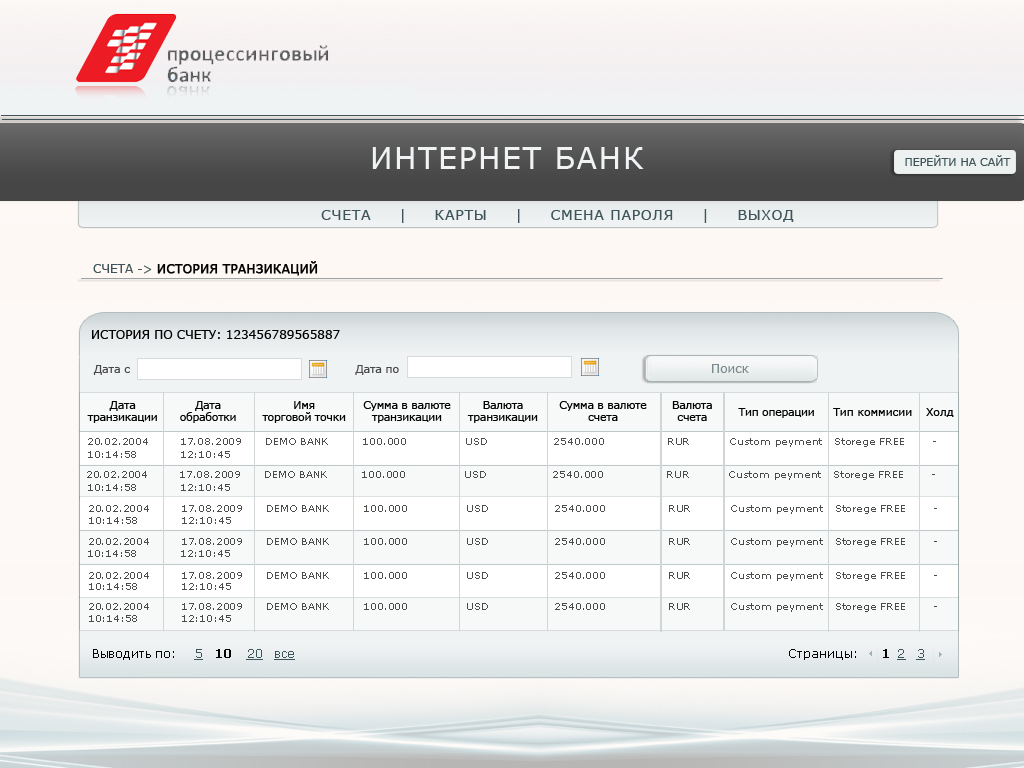Image resolution: width=1024 pixels, height=768 pixels.
Task: Click СЧЕТА breadcrumb link
Action: coord(113,269)
